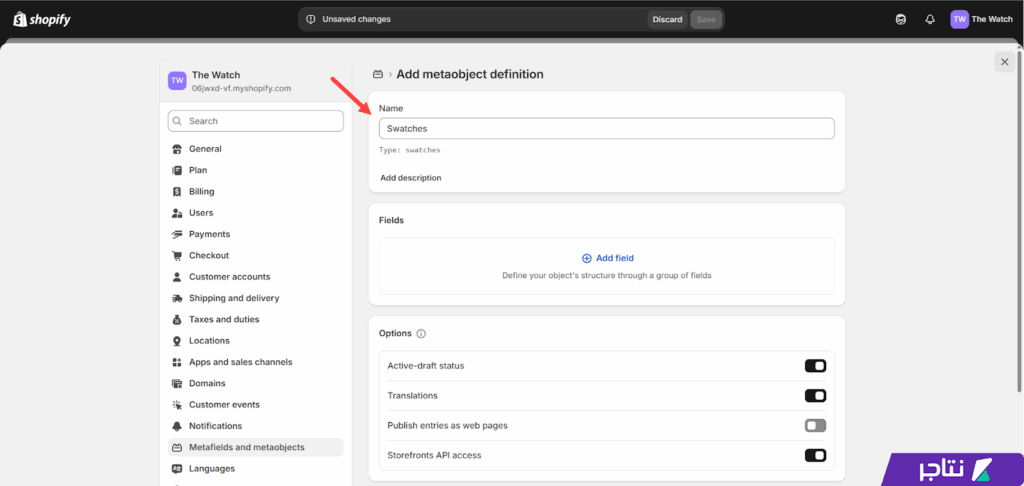Click the Shopify logo in header
1024x486 pixels.
(x=42, y=19)
